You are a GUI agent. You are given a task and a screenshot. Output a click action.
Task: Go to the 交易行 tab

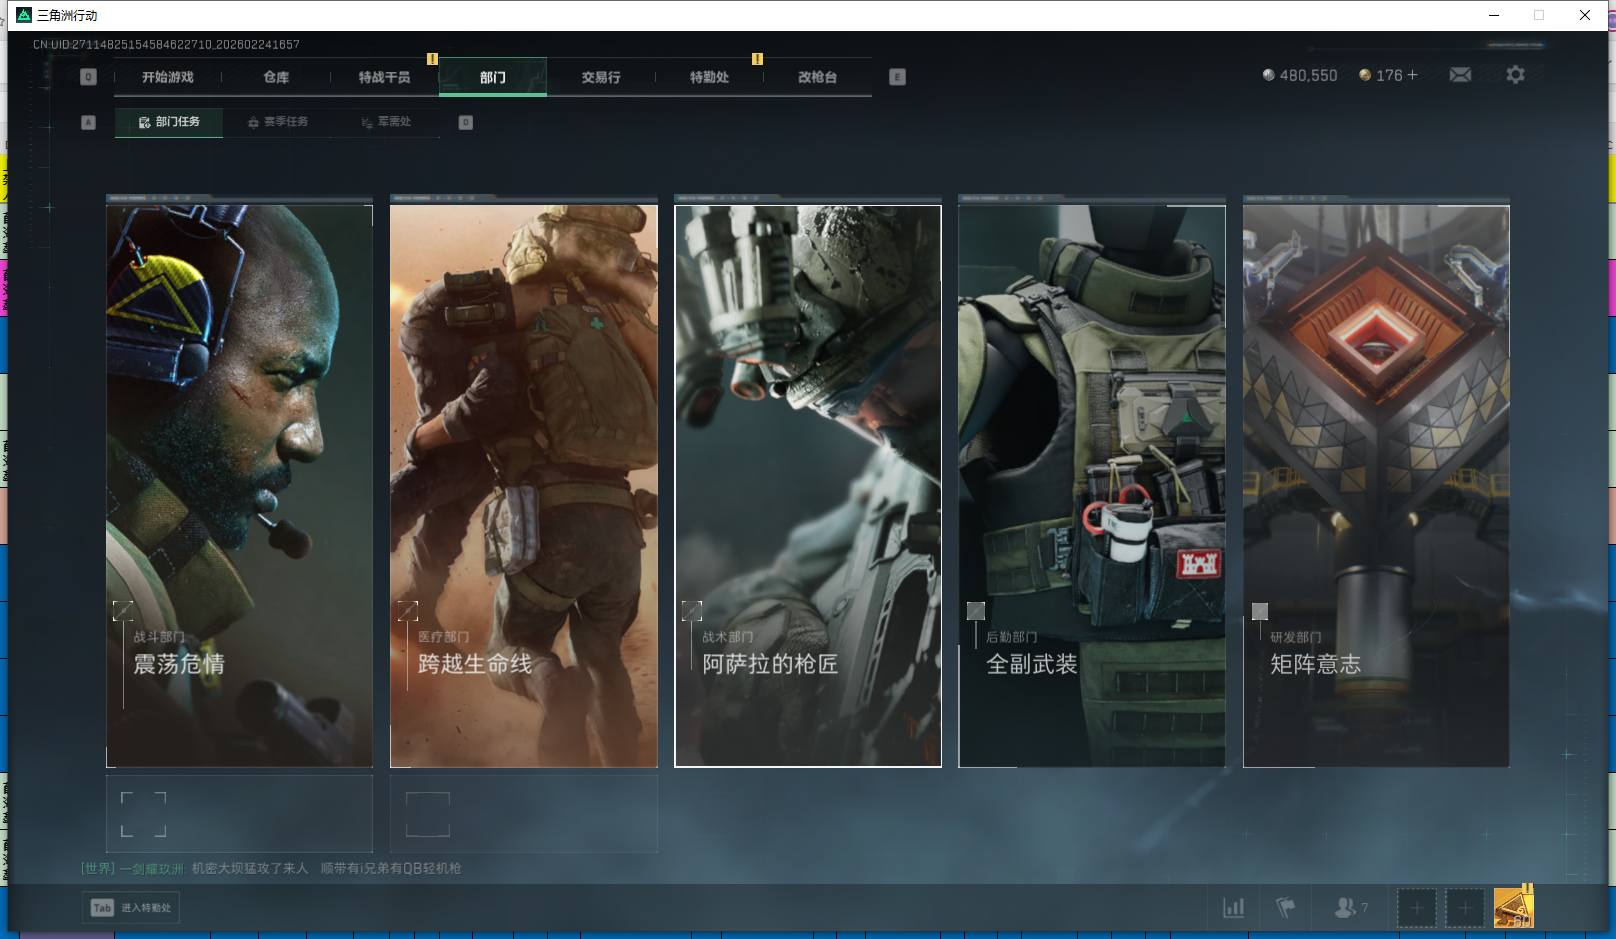601,77
